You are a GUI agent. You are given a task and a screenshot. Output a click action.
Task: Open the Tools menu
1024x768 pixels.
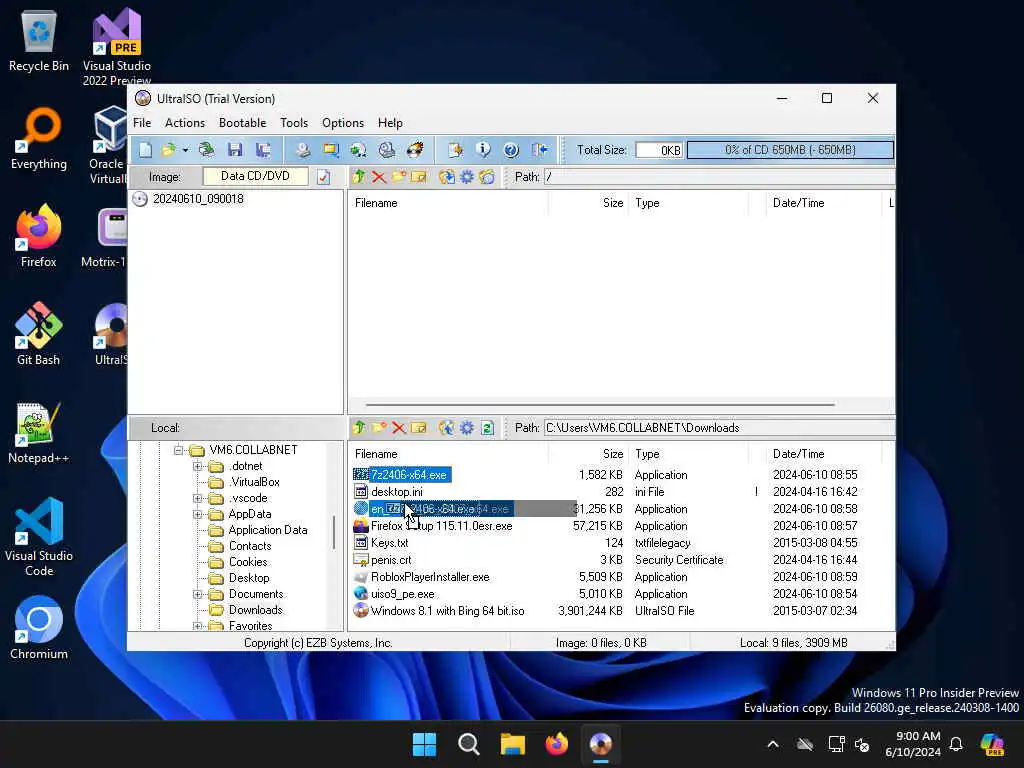point(294,123)
